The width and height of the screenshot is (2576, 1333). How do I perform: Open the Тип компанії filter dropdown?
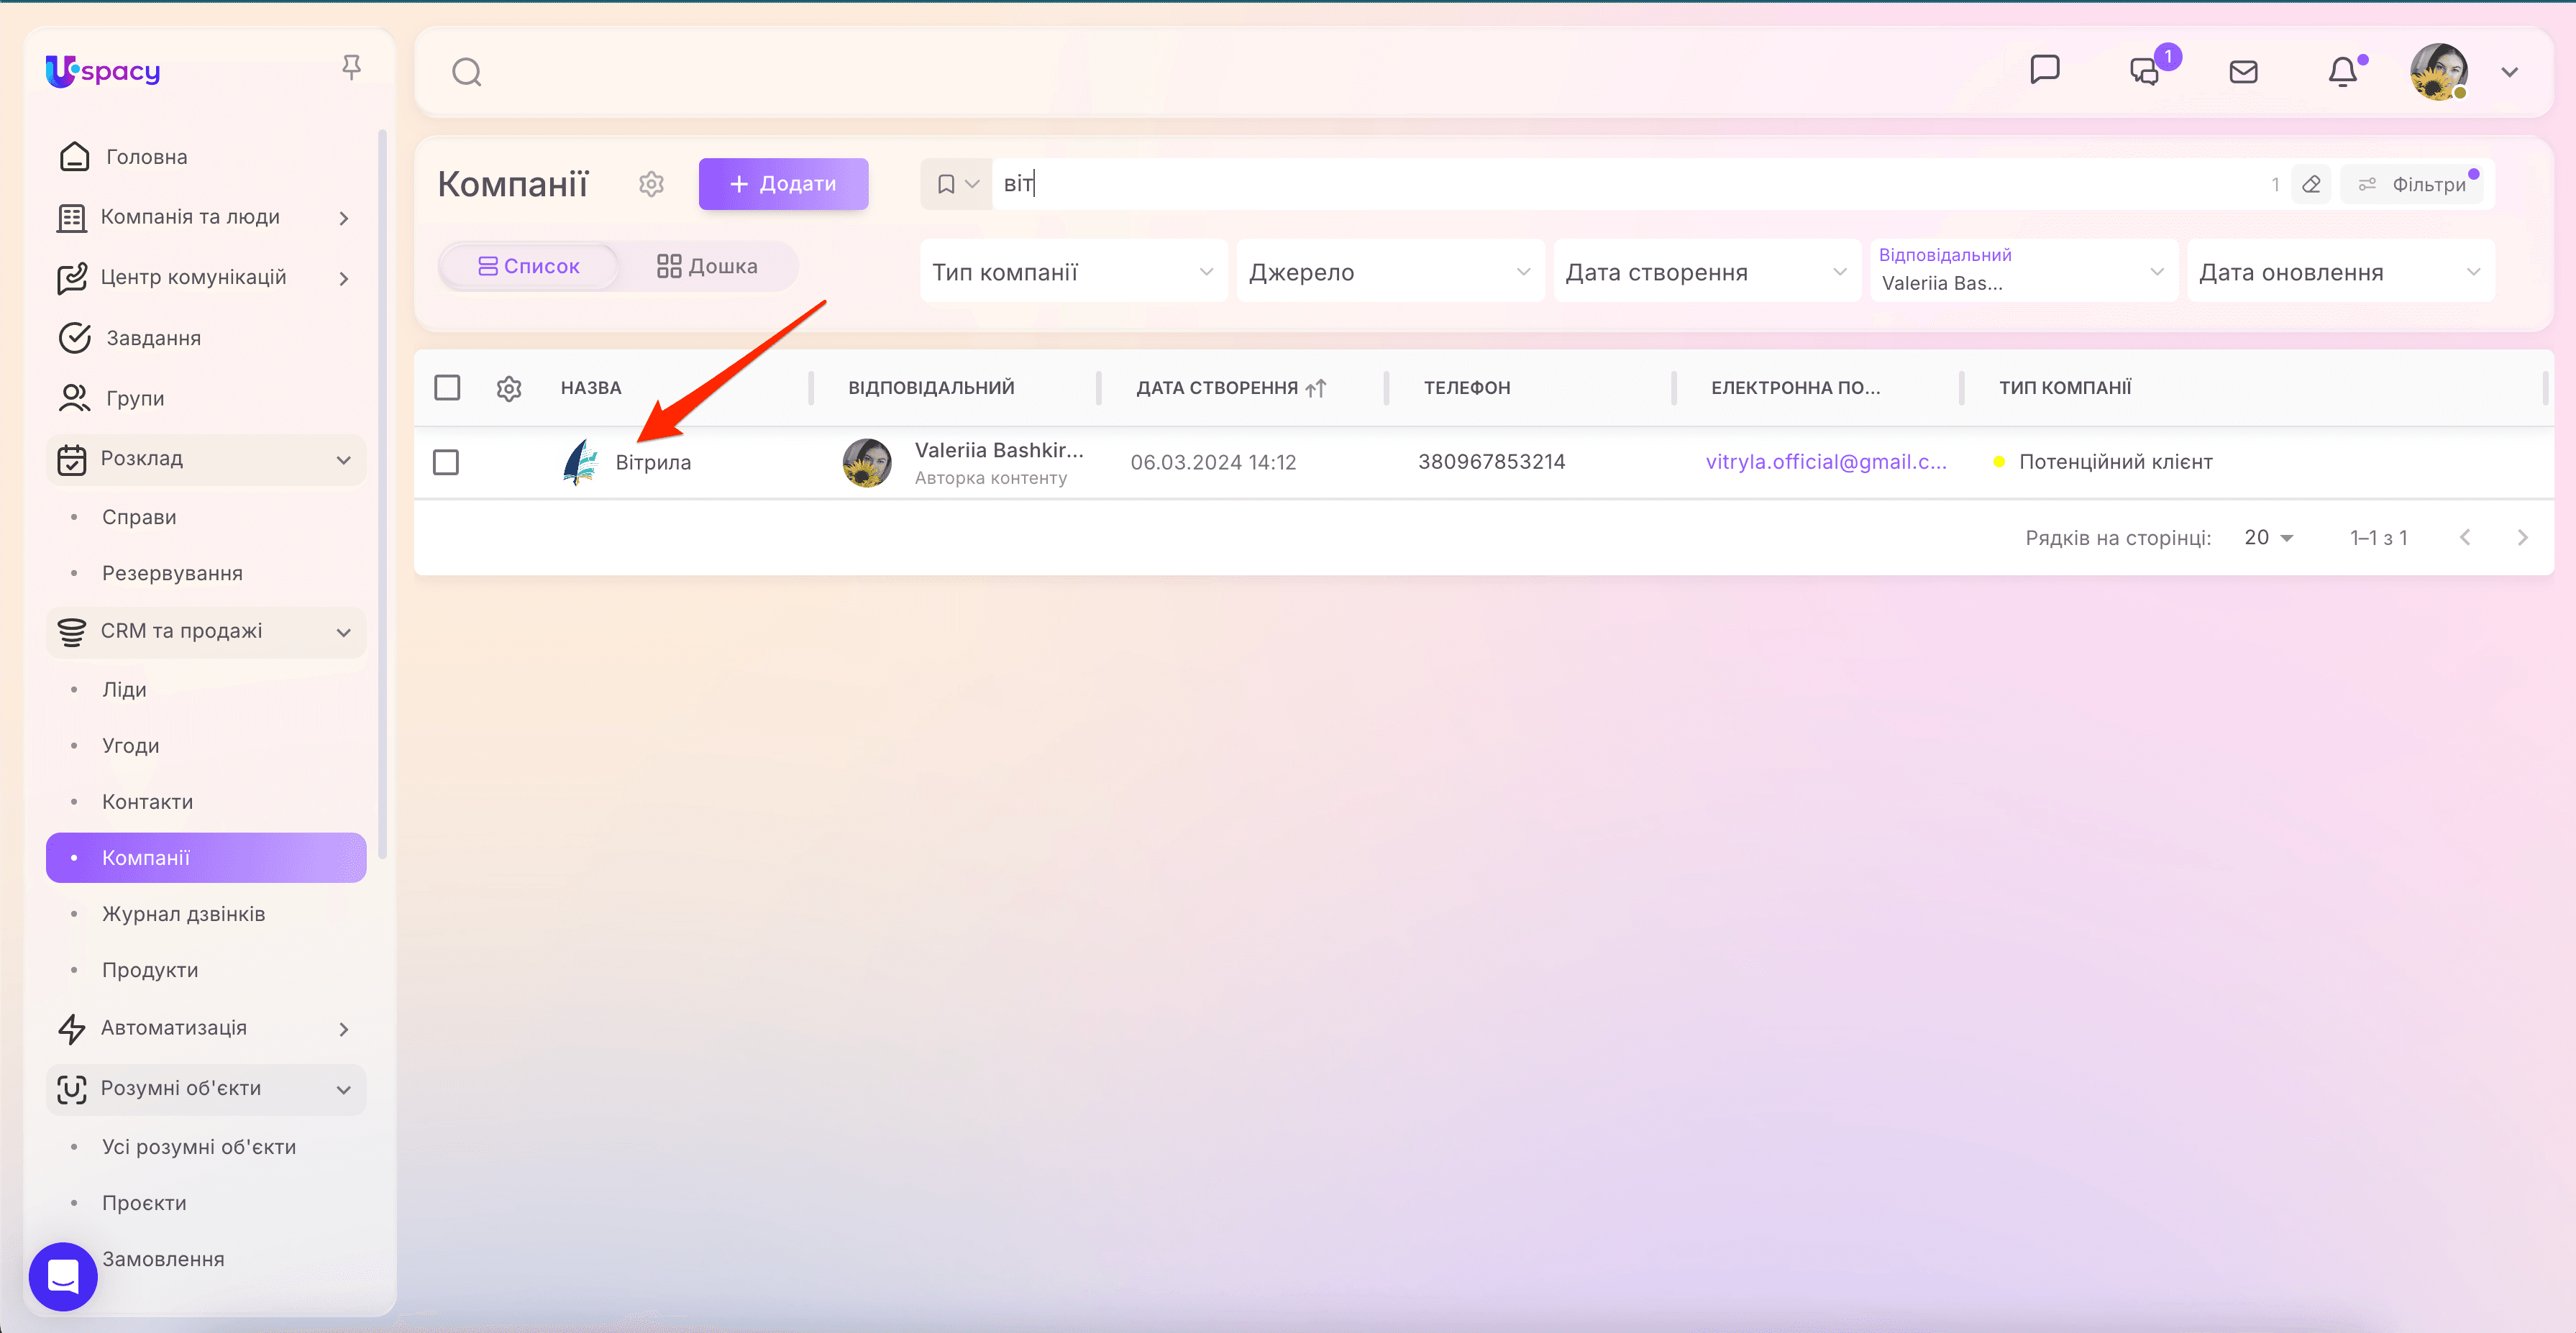[1072, 272]
